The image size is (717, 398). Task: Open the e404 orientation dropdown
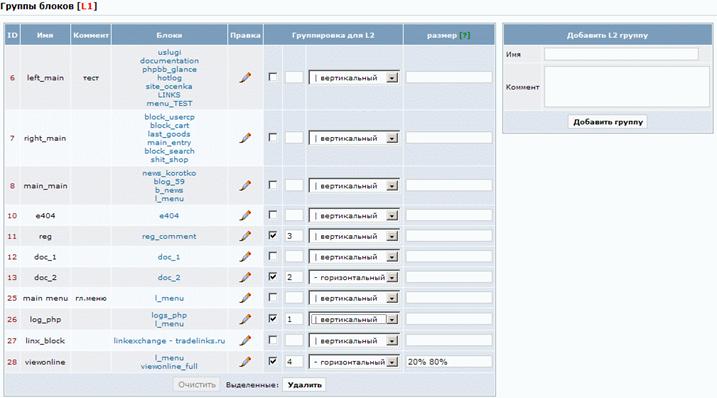(x=354, y=215)
